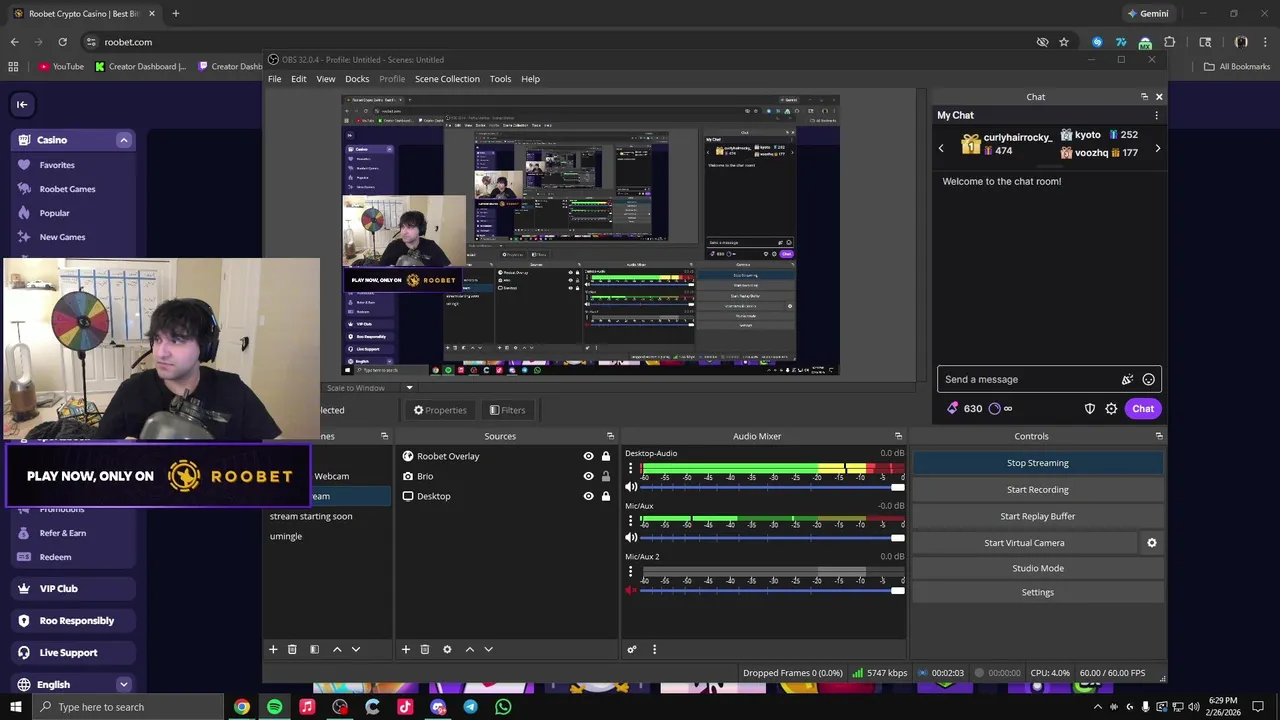This screenshot has width=1280, height=720.
Task: Open emote picker smiley in chat
Action: click(1149, 379)
